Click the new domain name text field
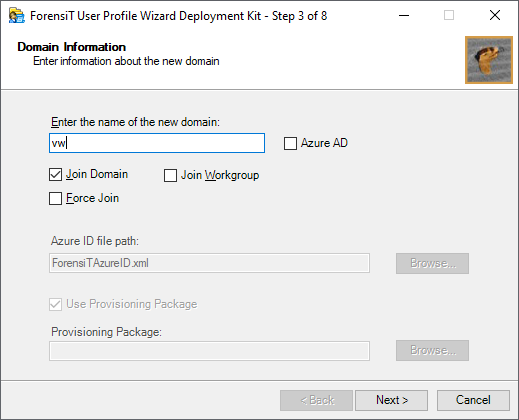 pyautogui.click(x=157, y=143)
